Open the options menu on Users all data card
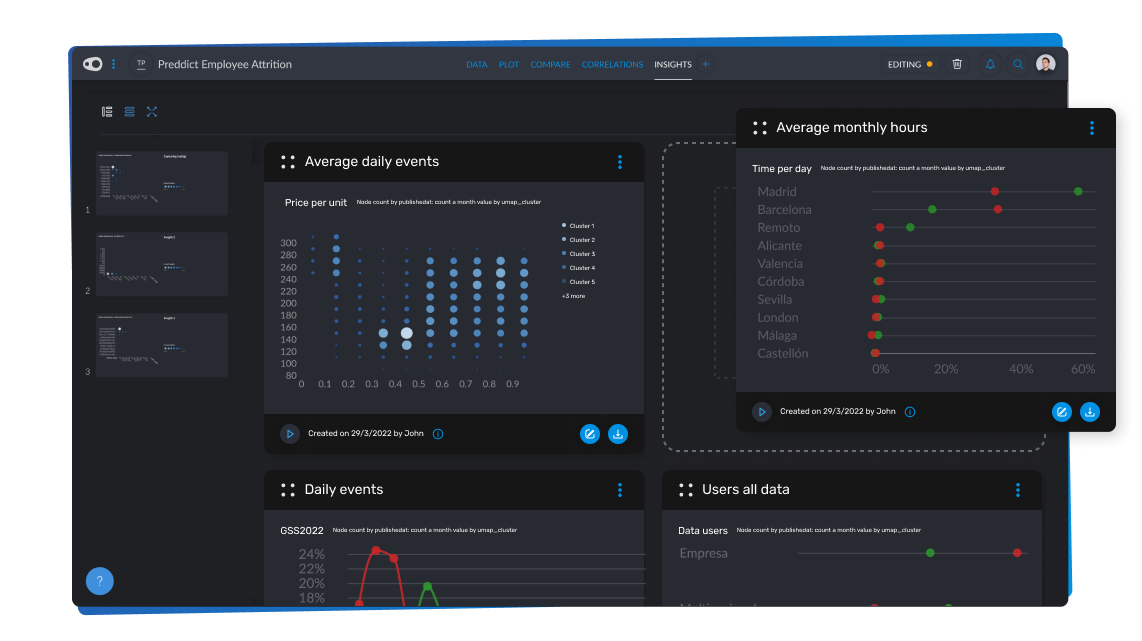This screenshot has width=1142, height=641. pos(1018,490)
